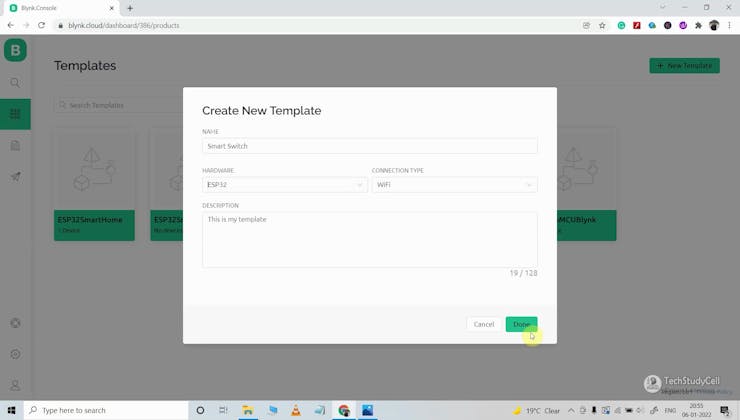The image size is (740, 420).
Task: Open the Windows Start menu
Action: coord(11,411)
